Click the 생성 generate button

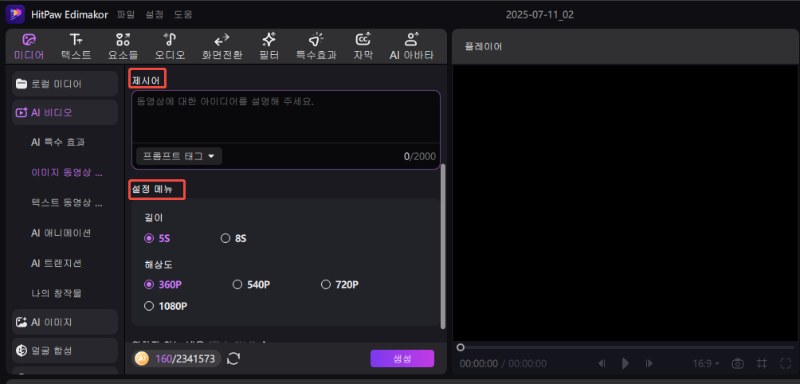[x=402, y=359]
